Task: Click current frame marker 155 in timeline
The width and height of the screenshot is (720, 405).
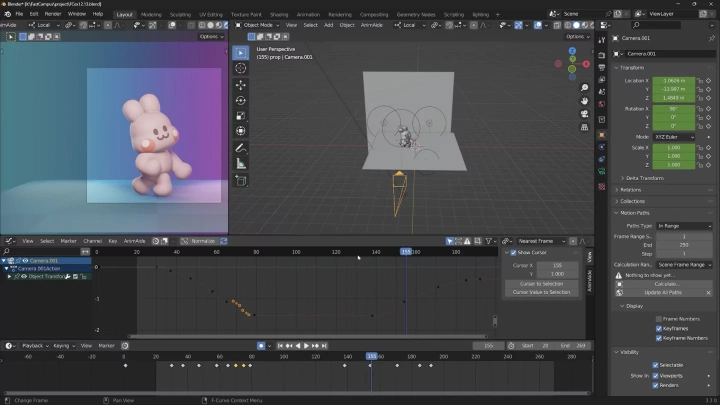Action: tap(371, 356)
